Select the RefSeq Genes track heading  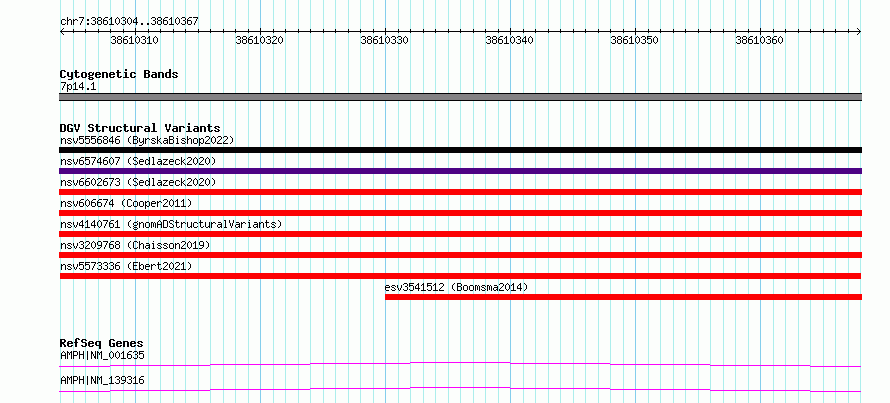pyautogui.click(x=101, y=343)
